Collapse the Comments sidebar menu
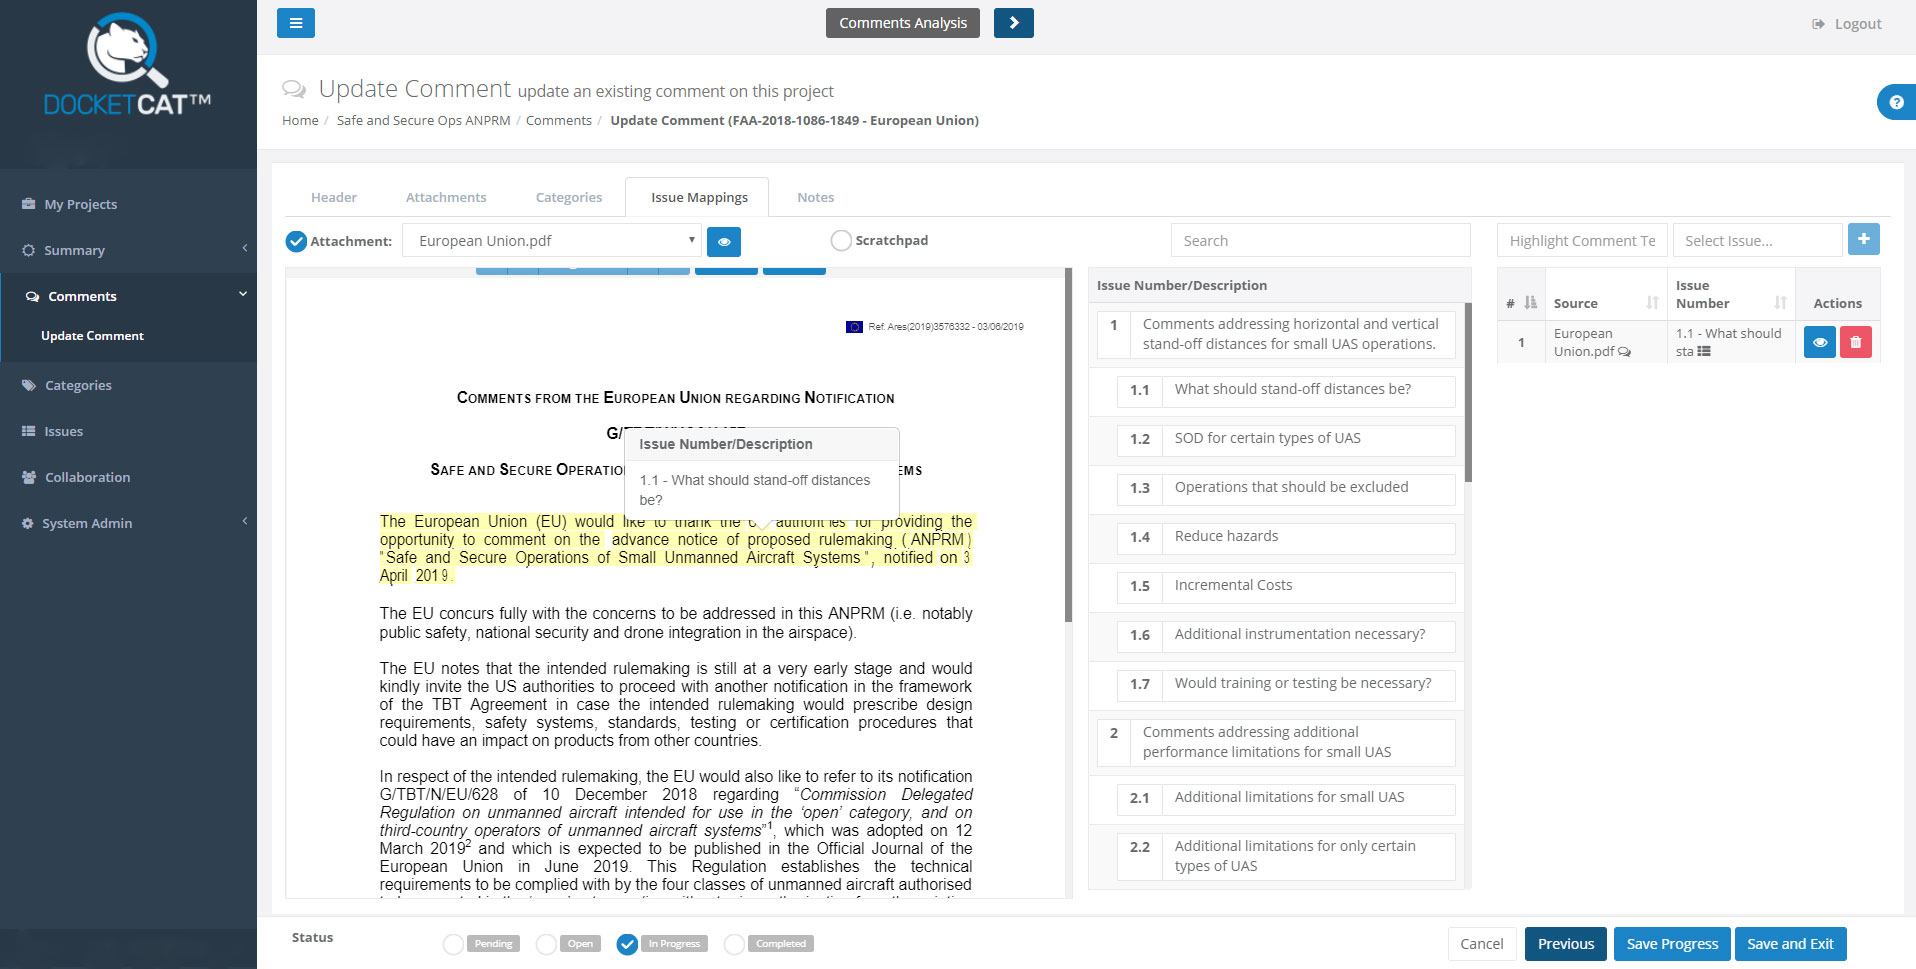Screen dimensions: 1916x969 pyautogui.click(x=128, y=296)
